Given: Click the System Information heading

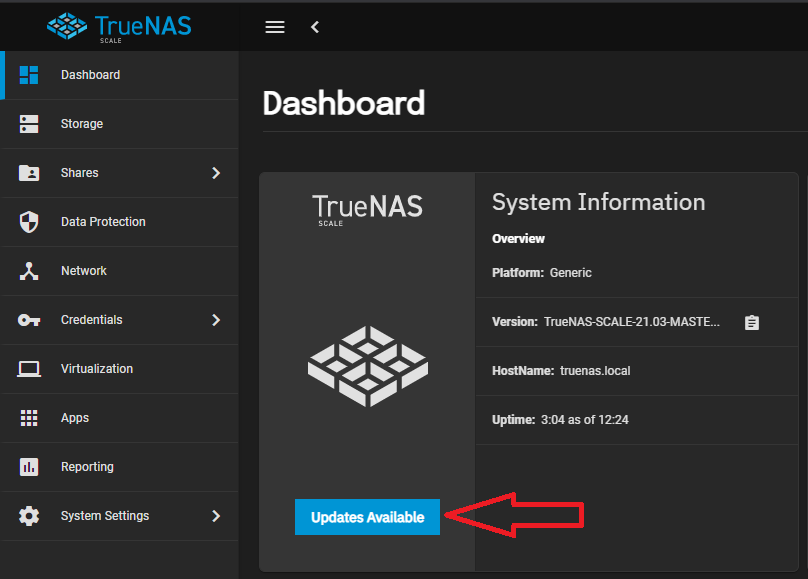Looking at the screenshot, I should pos(598,202).
